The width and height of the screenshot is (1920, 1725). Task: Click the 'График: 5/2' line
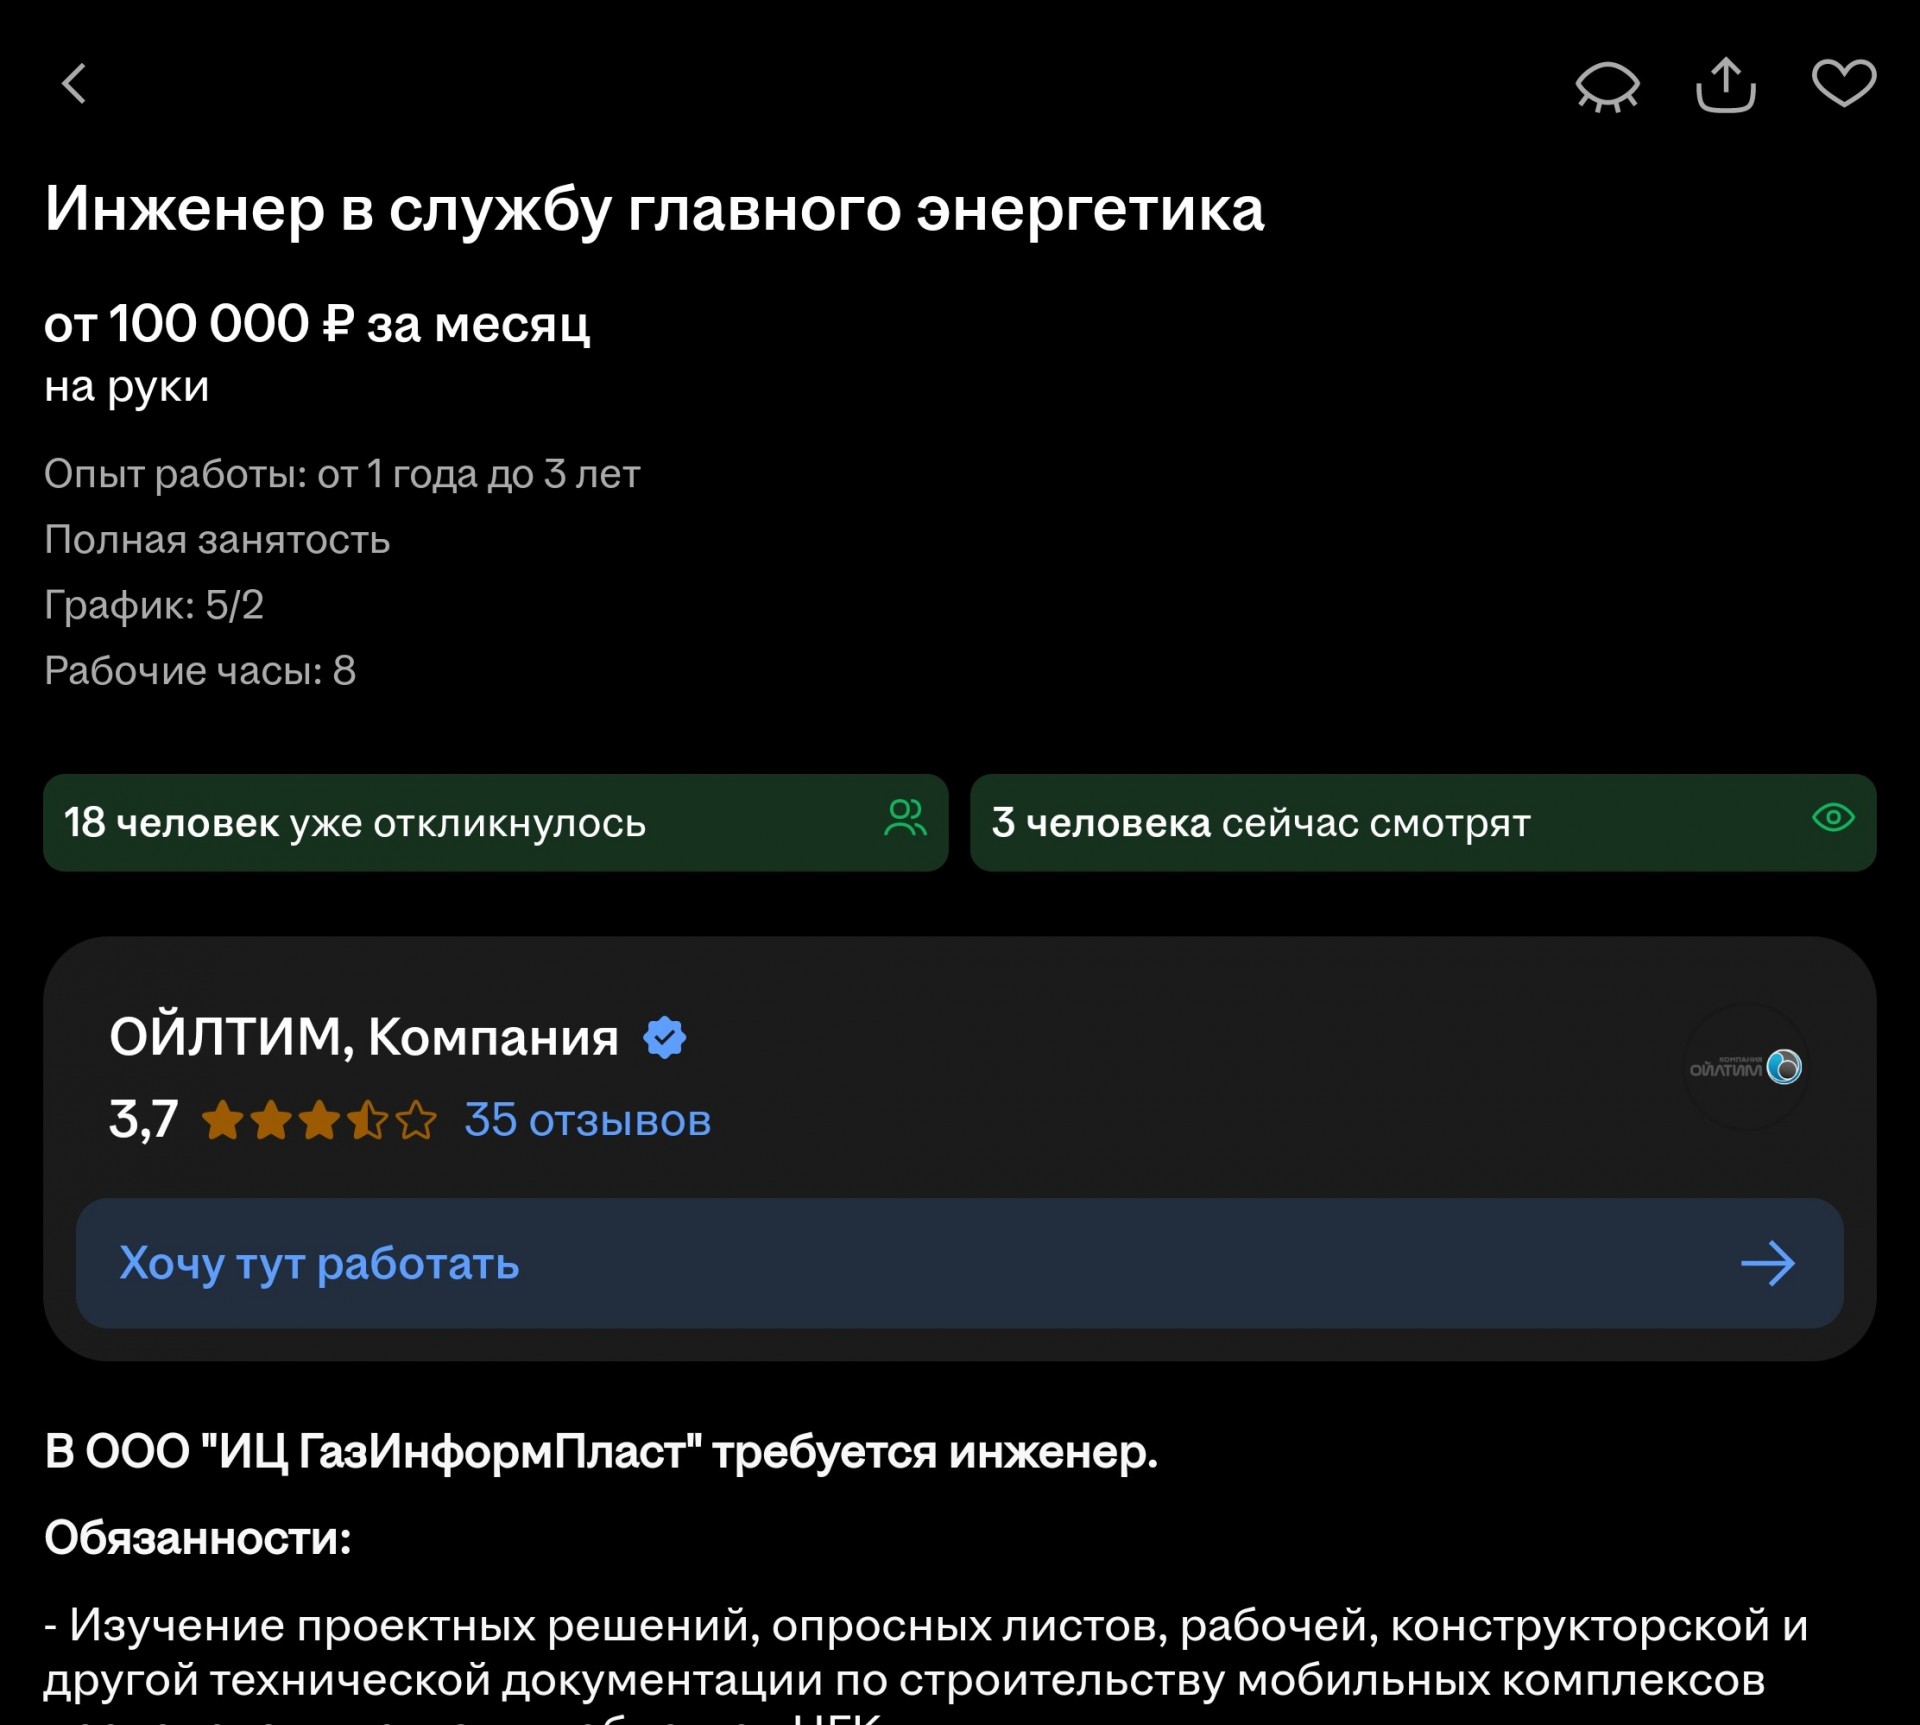154,605
